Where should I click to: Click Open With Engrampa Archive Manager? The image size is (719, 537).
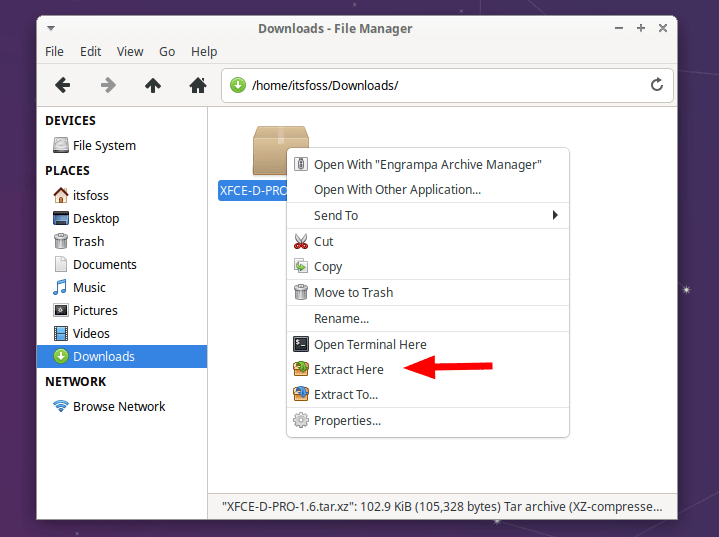[427, 164]
